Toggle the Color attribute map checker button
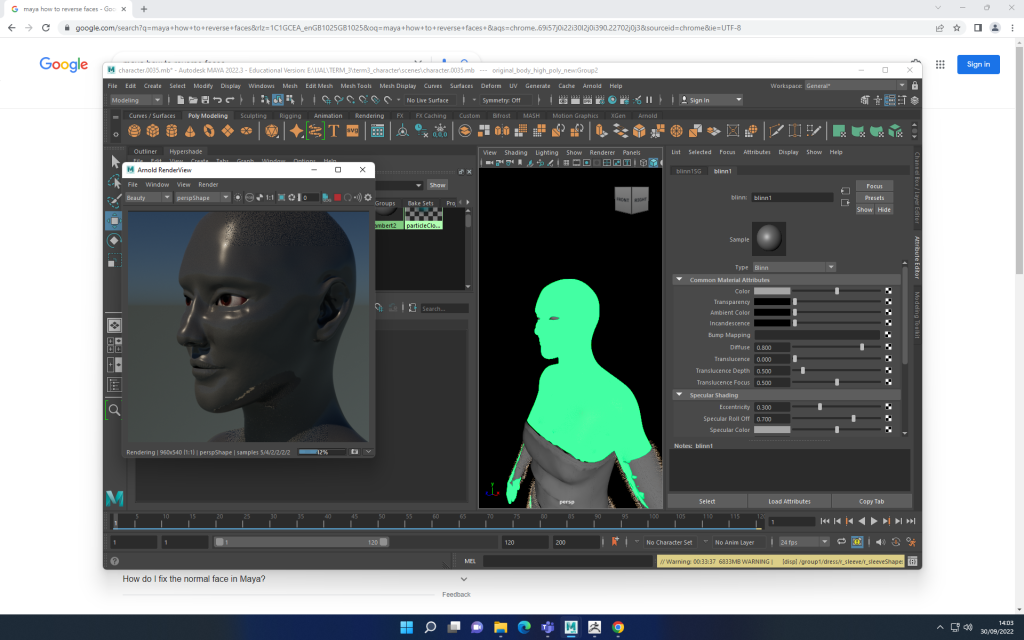The width and height of the screenshot is (1024, 640). (x=888, y=291)
